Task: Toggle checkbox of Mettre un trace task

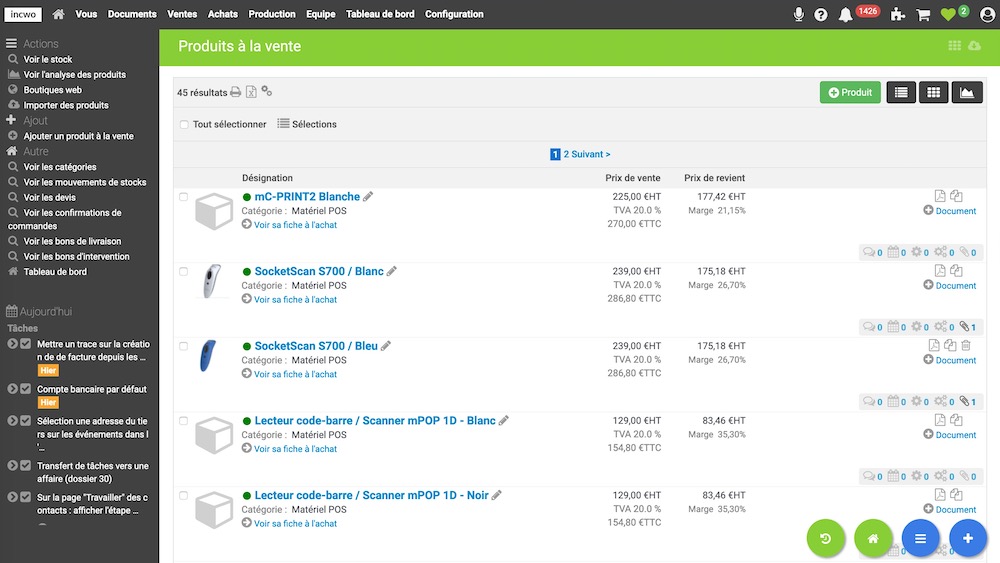Action: point(26,343)
